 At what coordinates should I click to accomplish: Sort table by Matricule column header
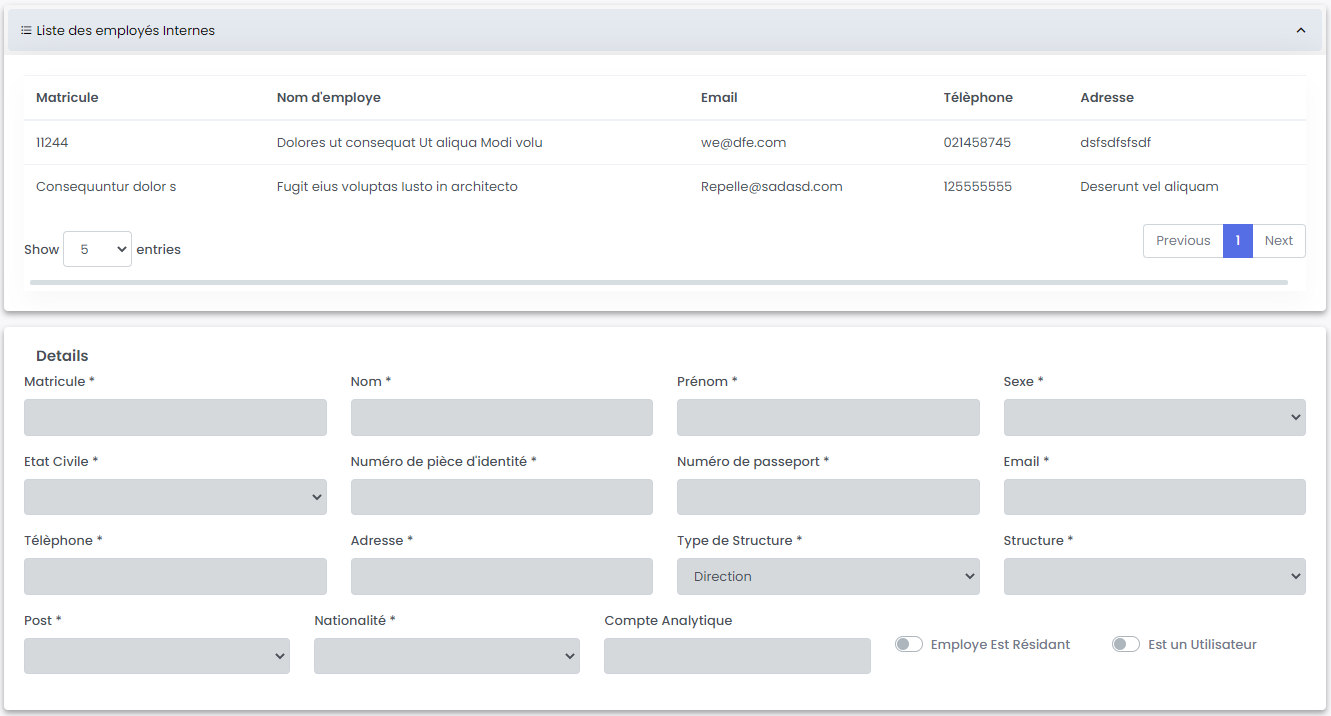[67, 98]
